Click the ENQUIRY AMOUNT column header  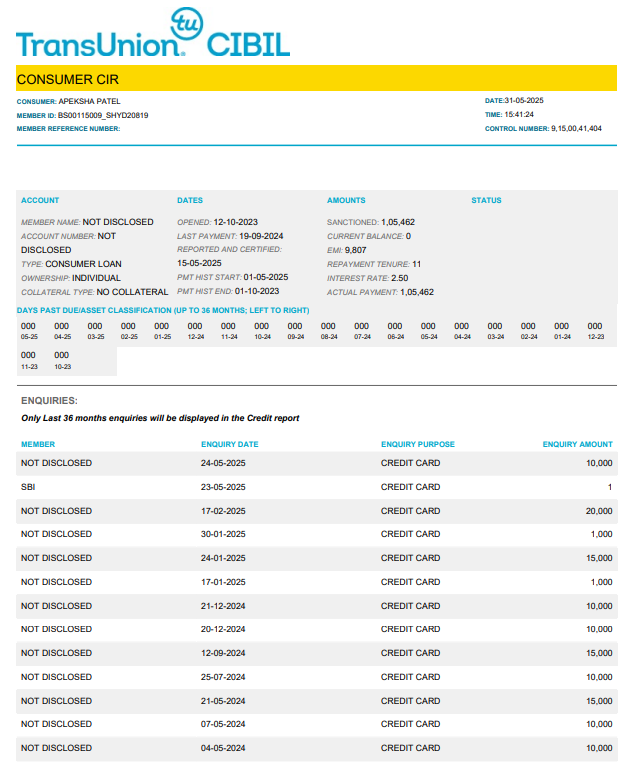(577, 444)
